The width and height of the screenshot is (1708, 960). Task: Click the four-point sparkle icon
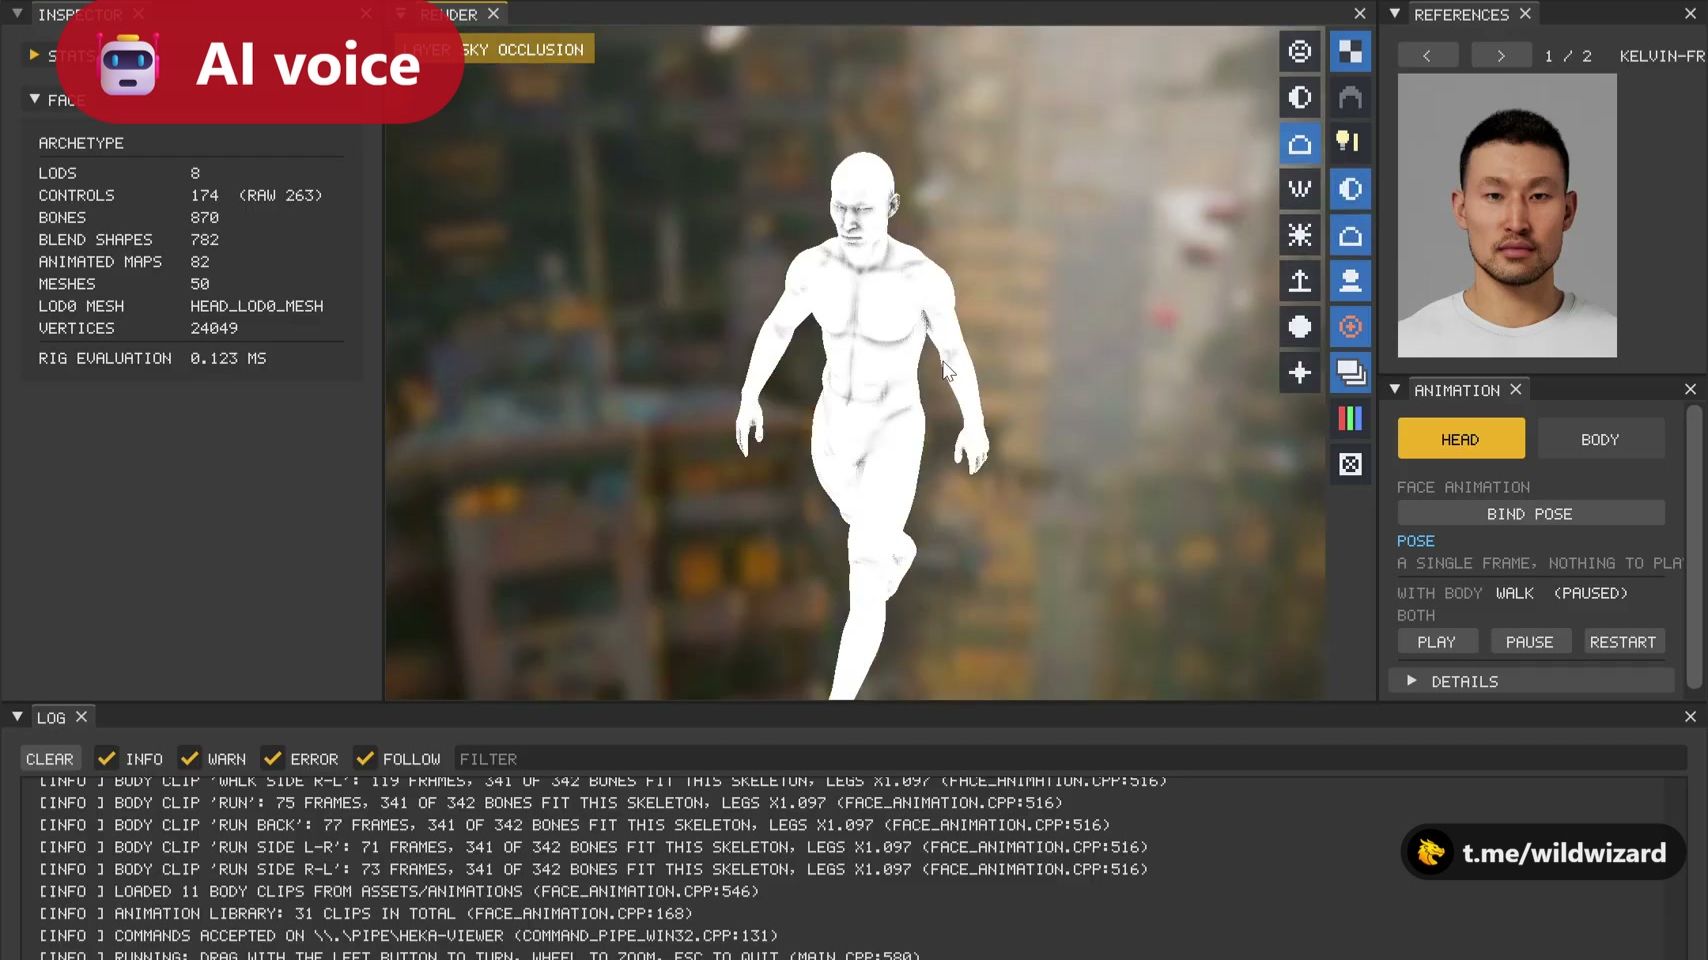coord(1299,373)
